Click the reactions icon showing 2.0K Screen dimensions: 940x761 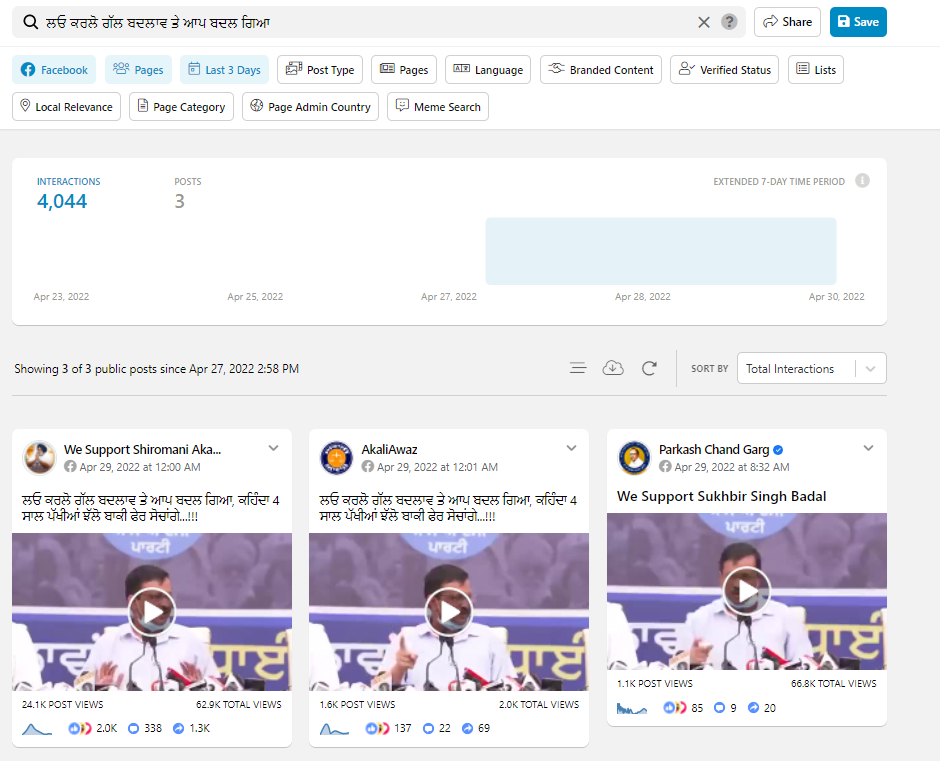pos(80,729)
